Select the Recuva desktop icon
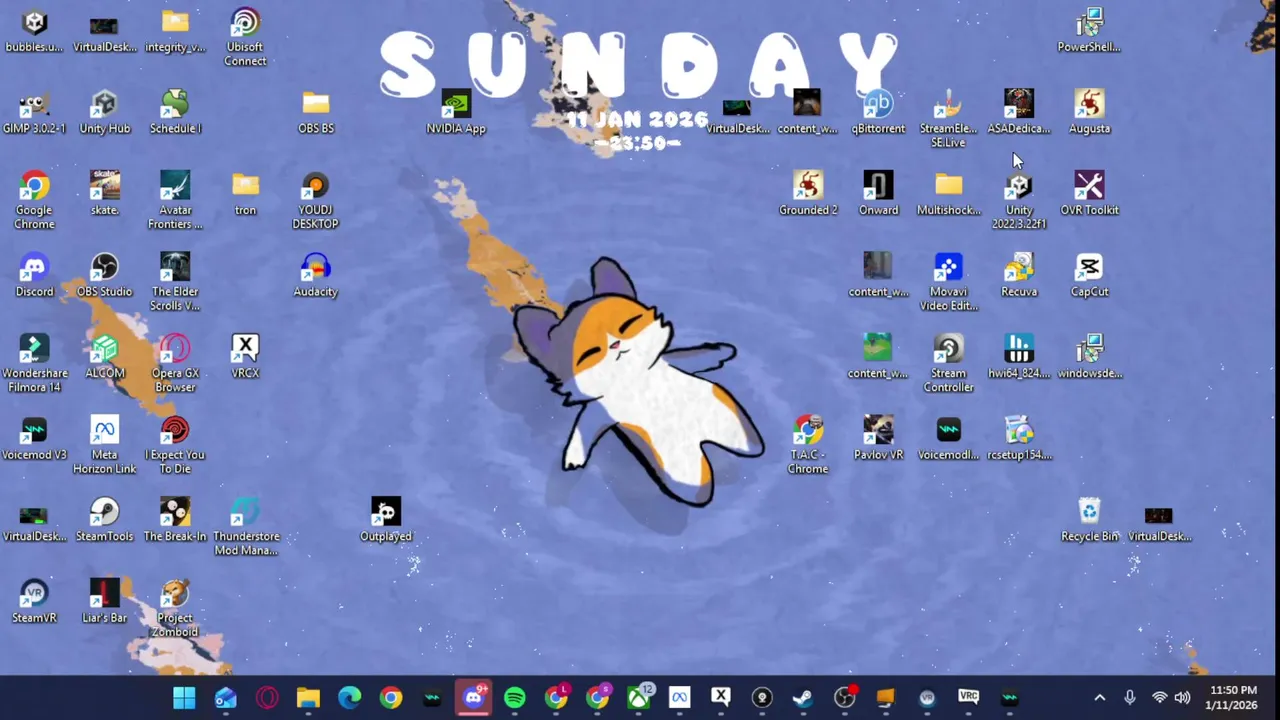Image resolution: width=1280 pixels, height=720 pixels. [x=1019, y=275]
